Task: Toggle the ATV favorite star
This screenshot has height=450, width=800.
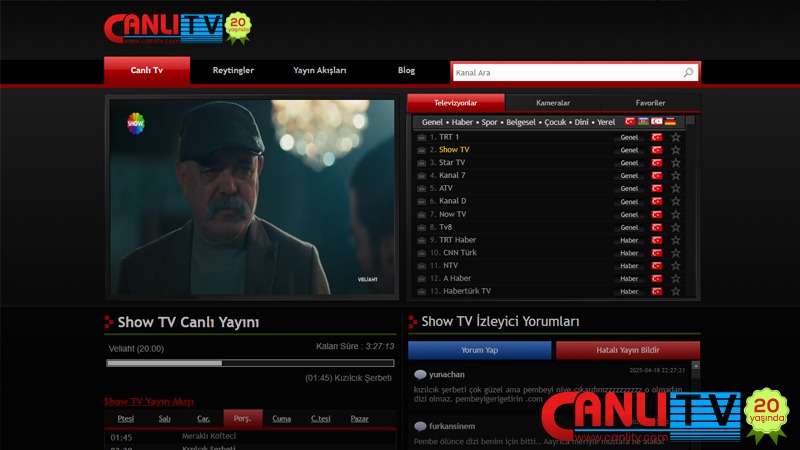Action: coord(676,188)
